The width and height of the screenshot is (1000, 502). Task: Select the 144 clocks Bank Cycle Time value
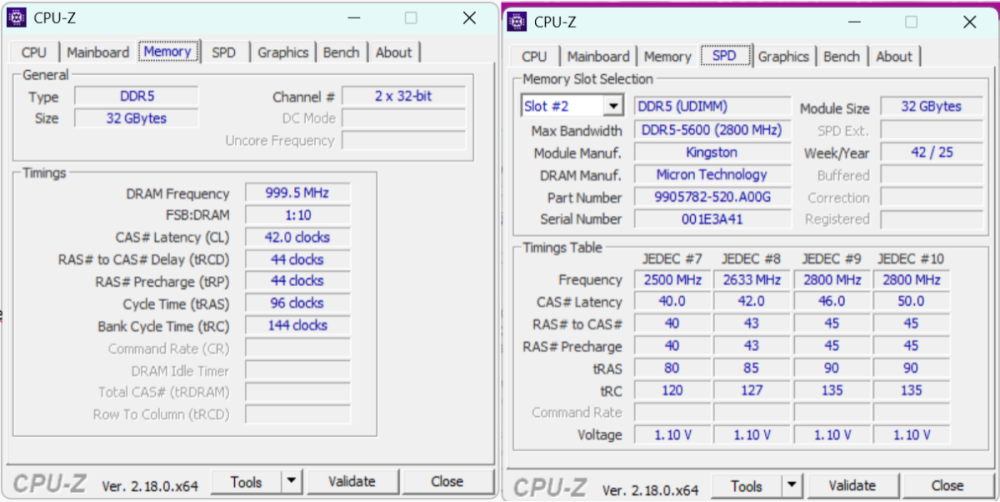297,325
